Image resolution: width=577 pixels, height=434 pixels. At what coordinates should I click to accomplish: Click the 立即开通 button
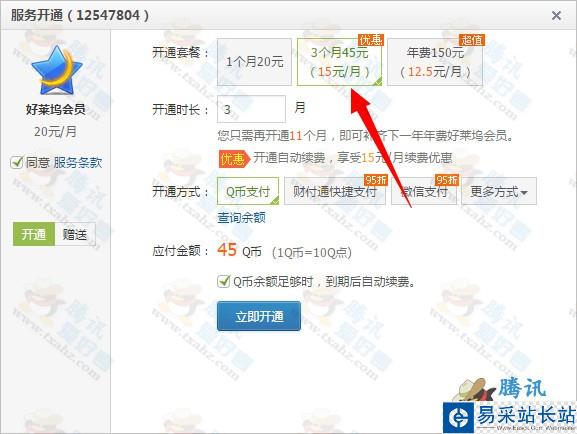259,316
